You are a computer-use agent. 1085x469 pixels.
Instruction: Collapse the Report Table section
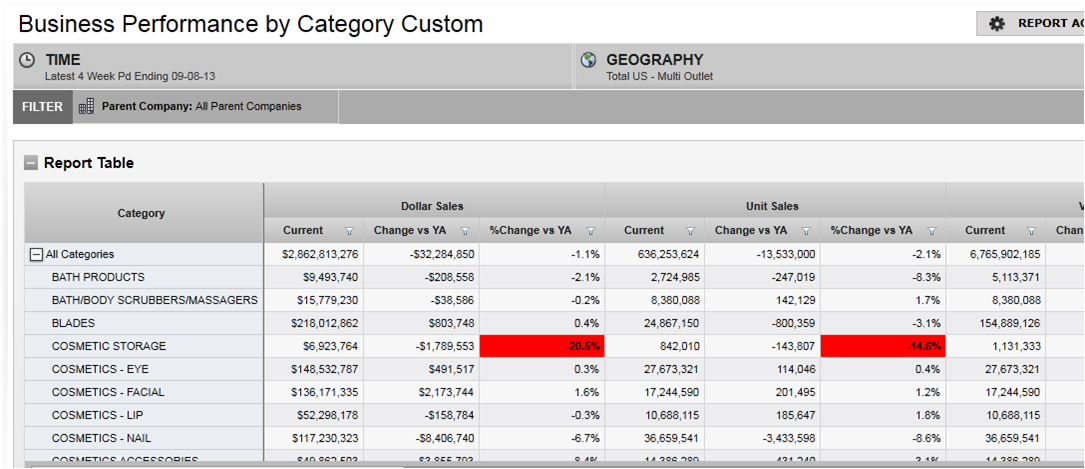pyautogui.click(x=31, y=163)
